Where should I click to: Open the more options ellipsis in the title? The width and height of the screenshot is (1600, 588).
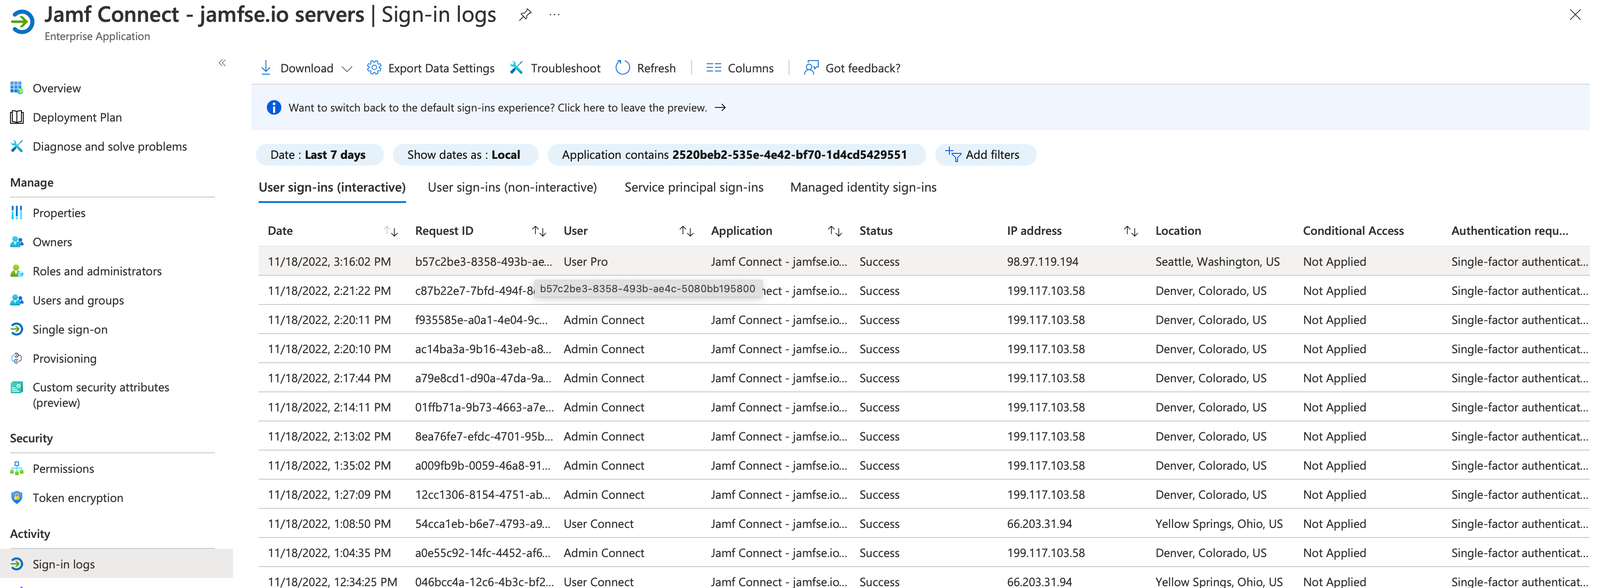pos(555,15)
